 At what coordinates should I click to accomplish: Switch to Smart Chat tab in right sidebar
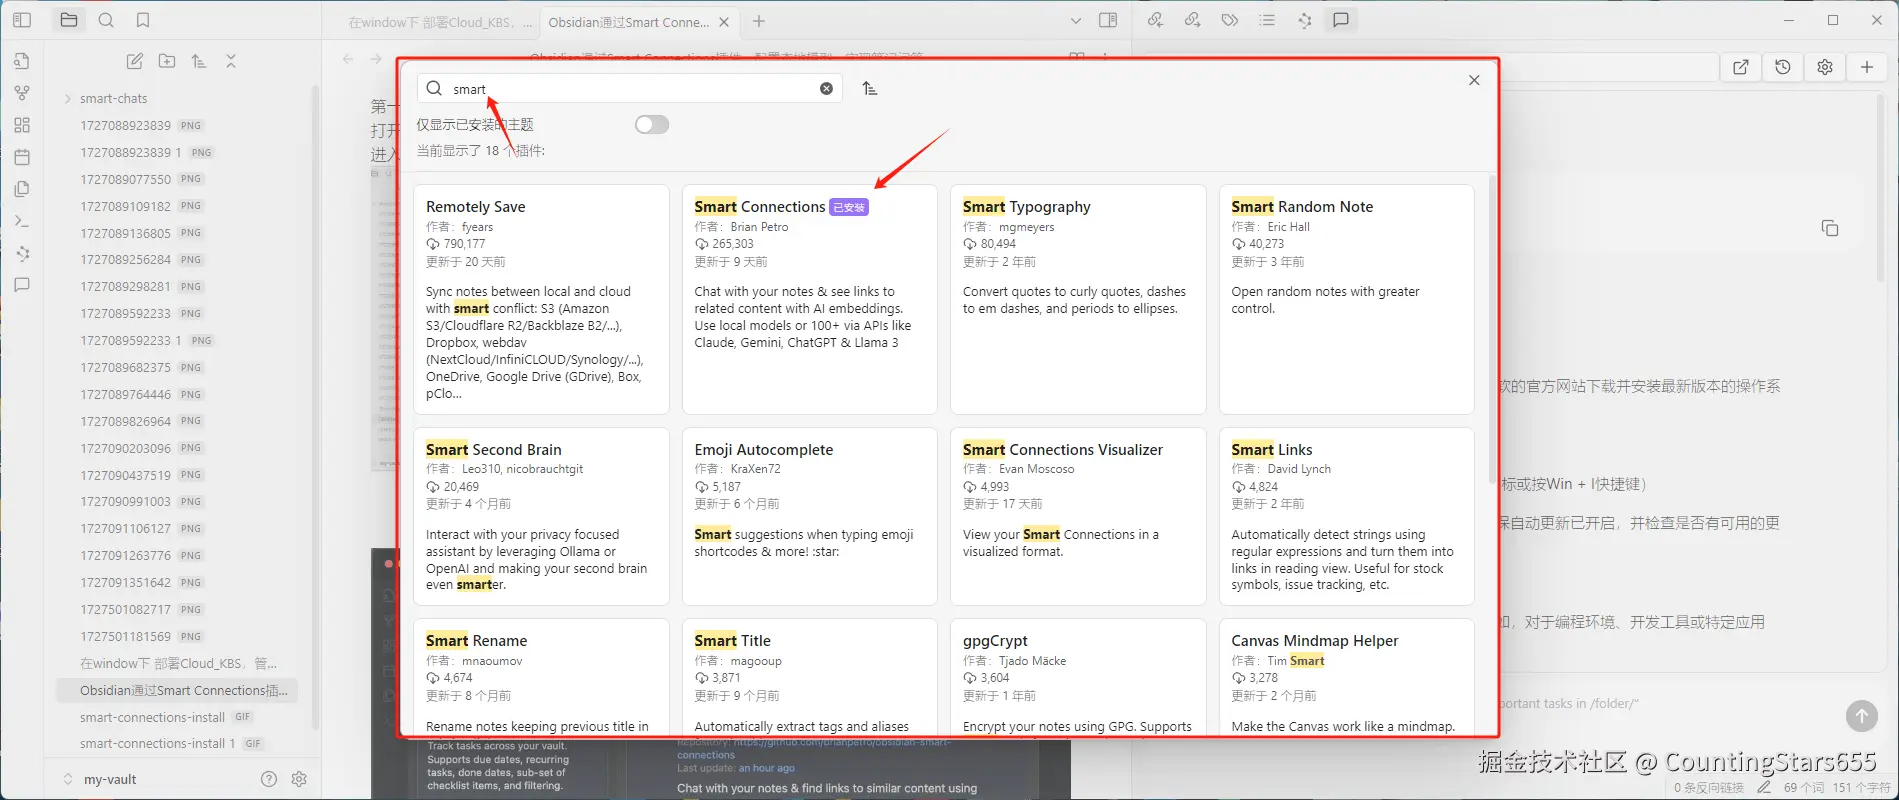(1341, 20)
